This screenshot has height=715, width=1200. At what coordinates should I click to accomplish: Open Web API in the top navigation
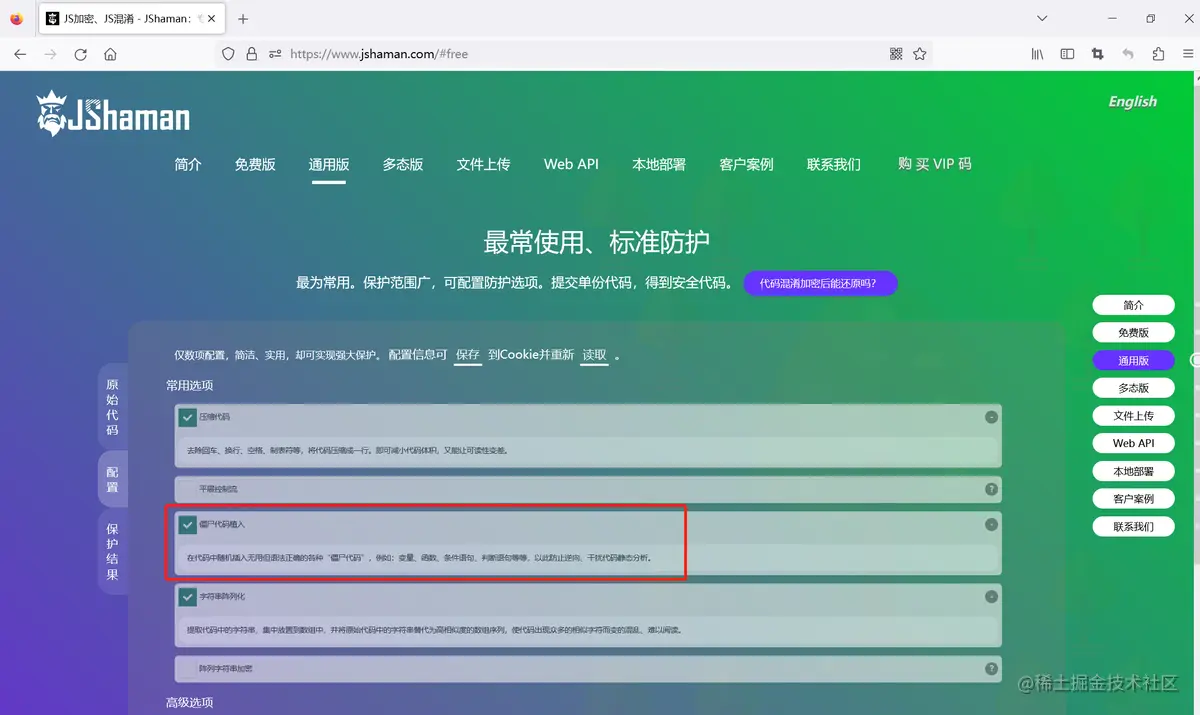571,164
